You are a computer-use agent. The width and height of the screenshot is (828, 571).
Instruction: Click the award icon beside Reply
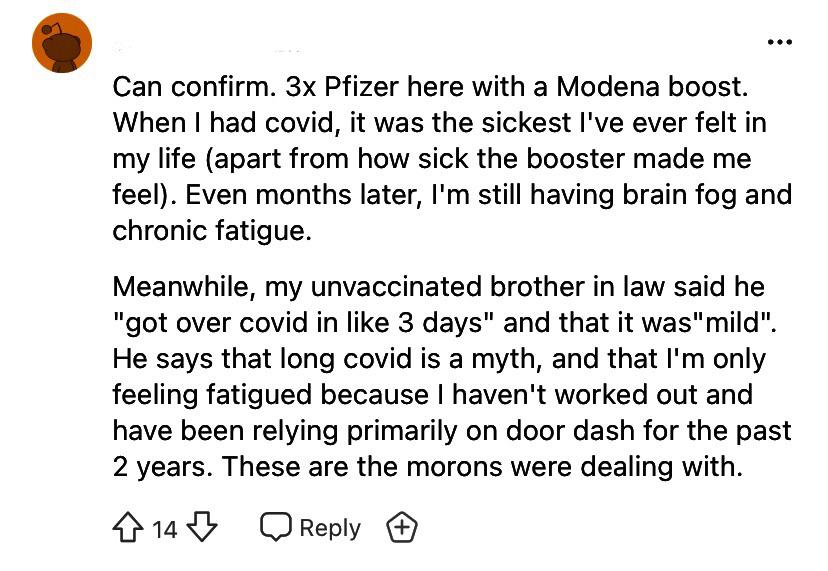tap(403, 527)
